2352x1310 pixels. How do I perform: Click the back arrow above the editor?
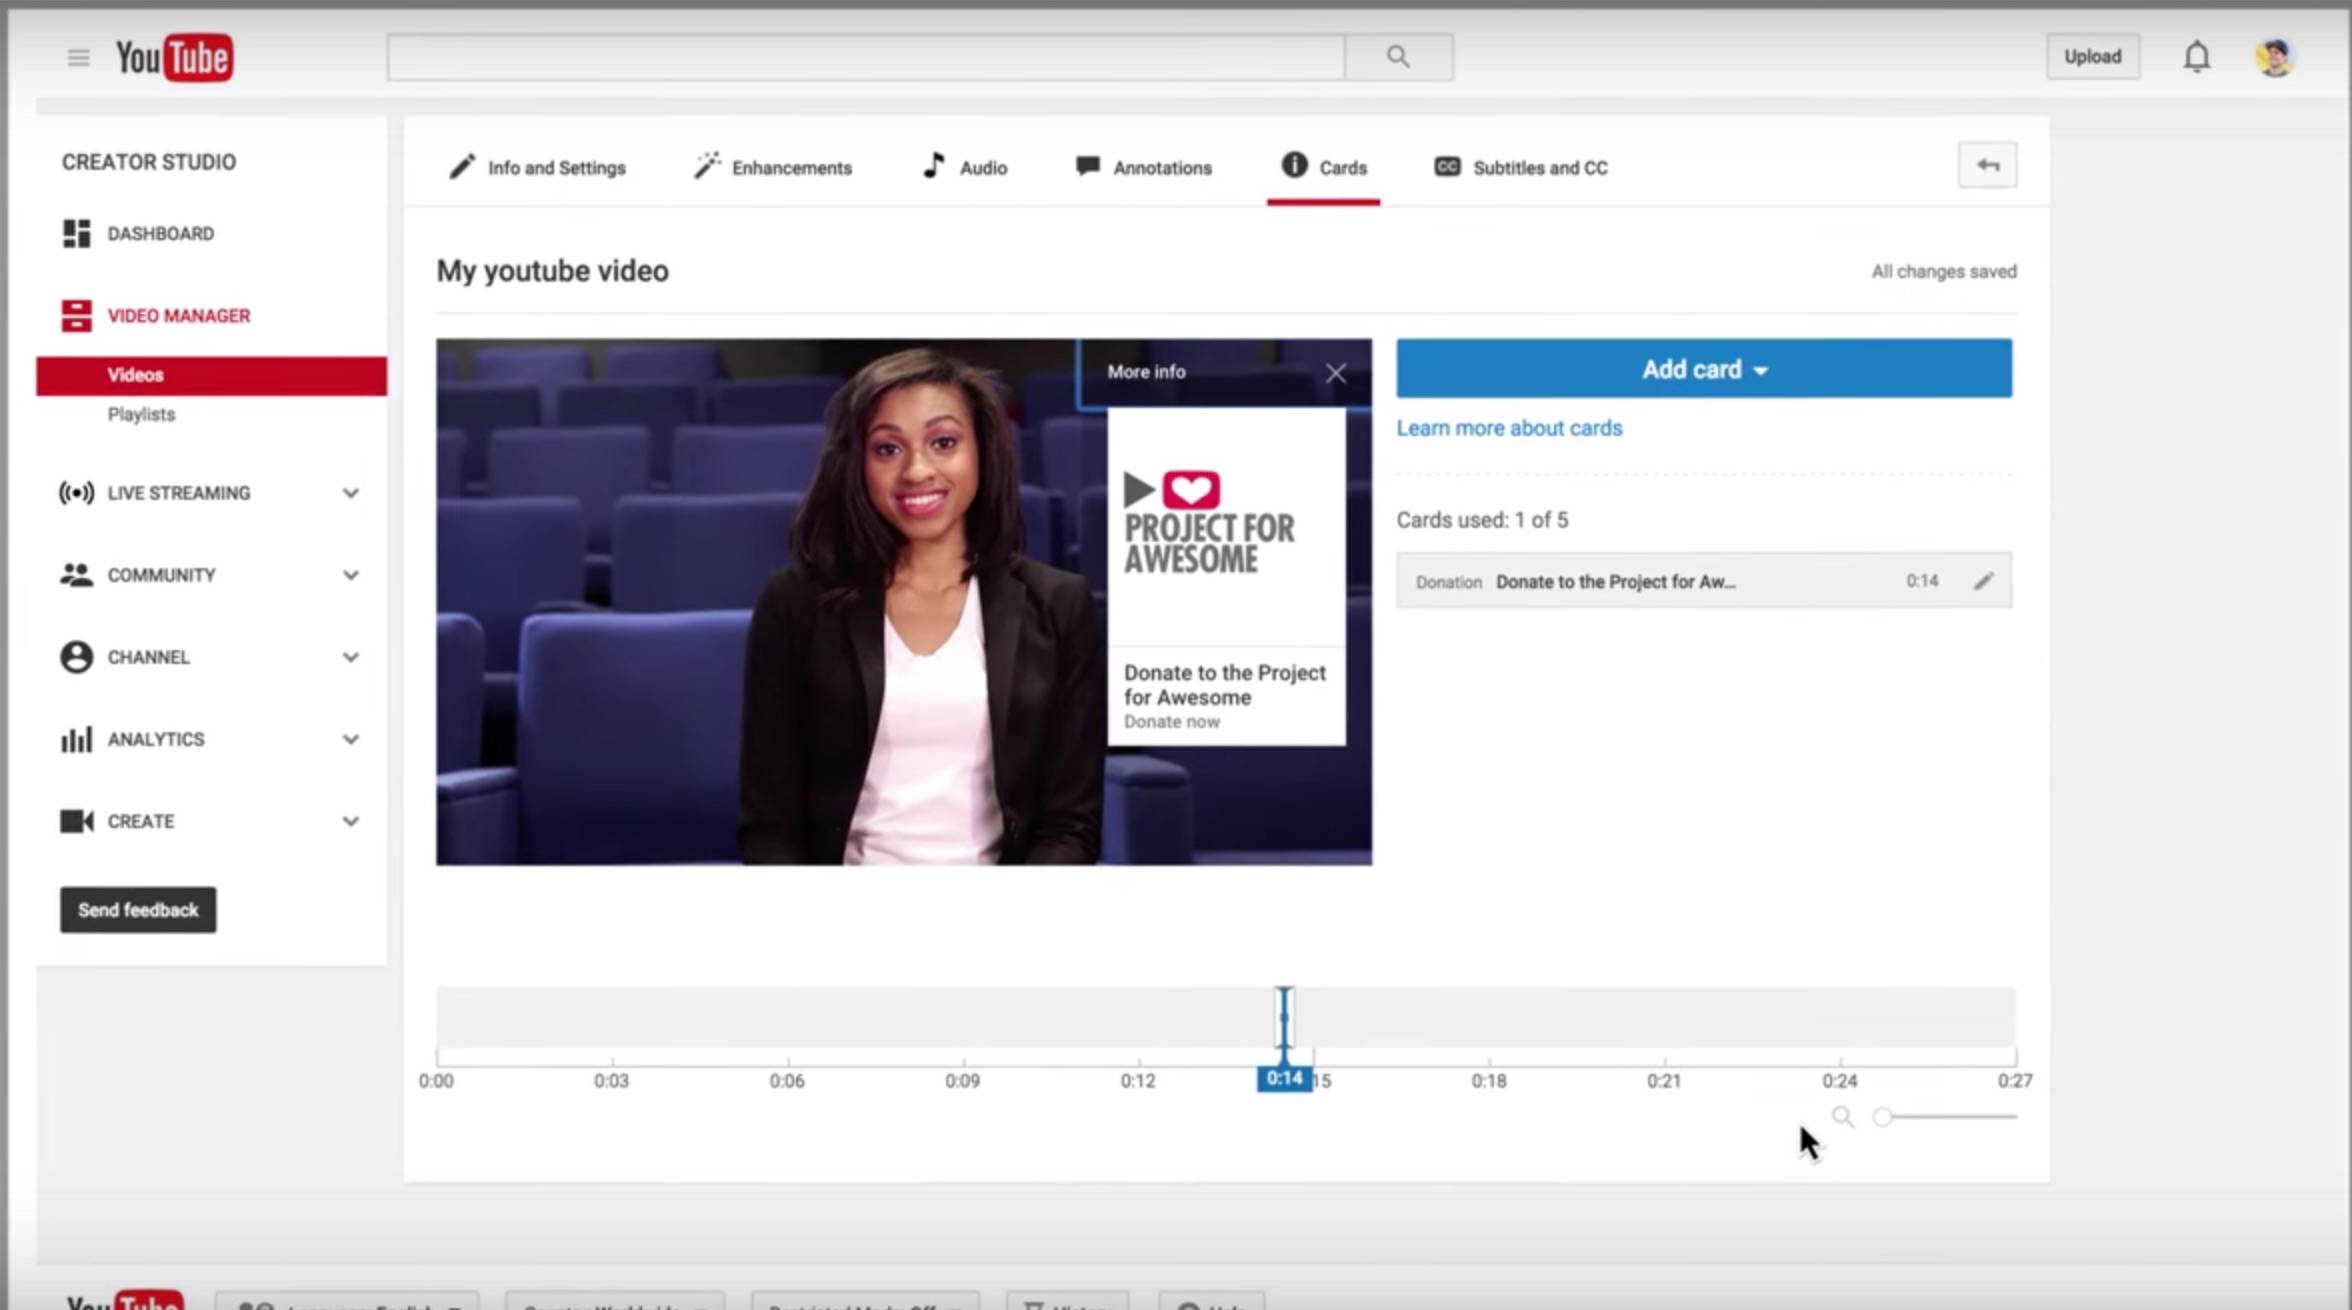[1987, 165]
